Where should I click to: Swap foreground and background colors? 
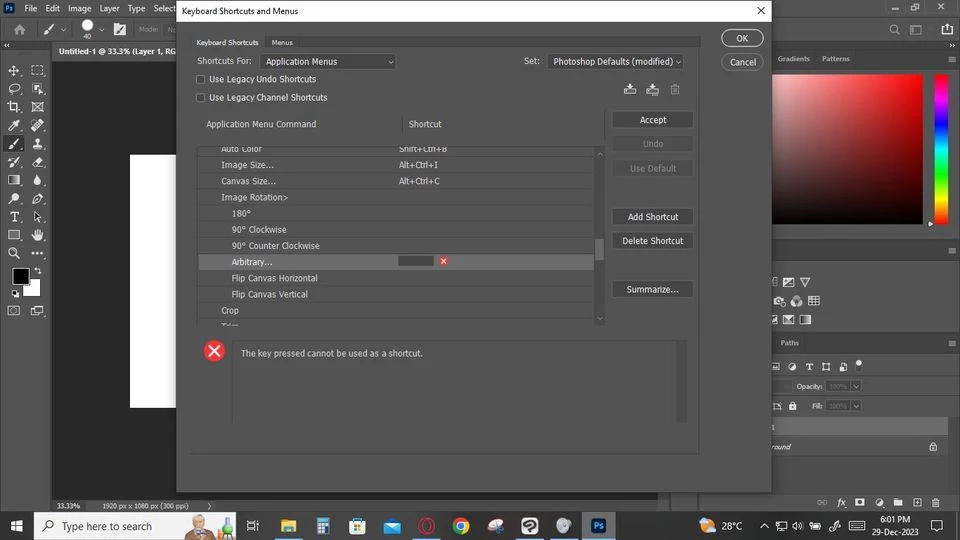(x=38, y=271)
